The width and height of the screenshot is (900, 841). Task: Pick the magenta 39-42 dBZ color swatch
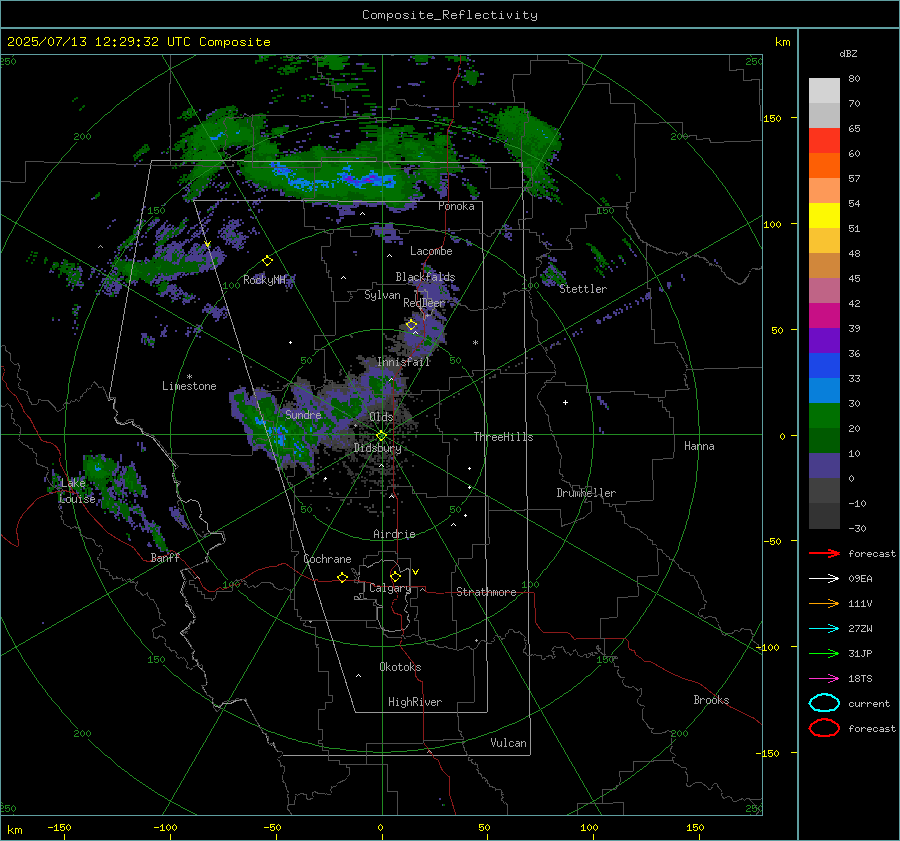824,316
